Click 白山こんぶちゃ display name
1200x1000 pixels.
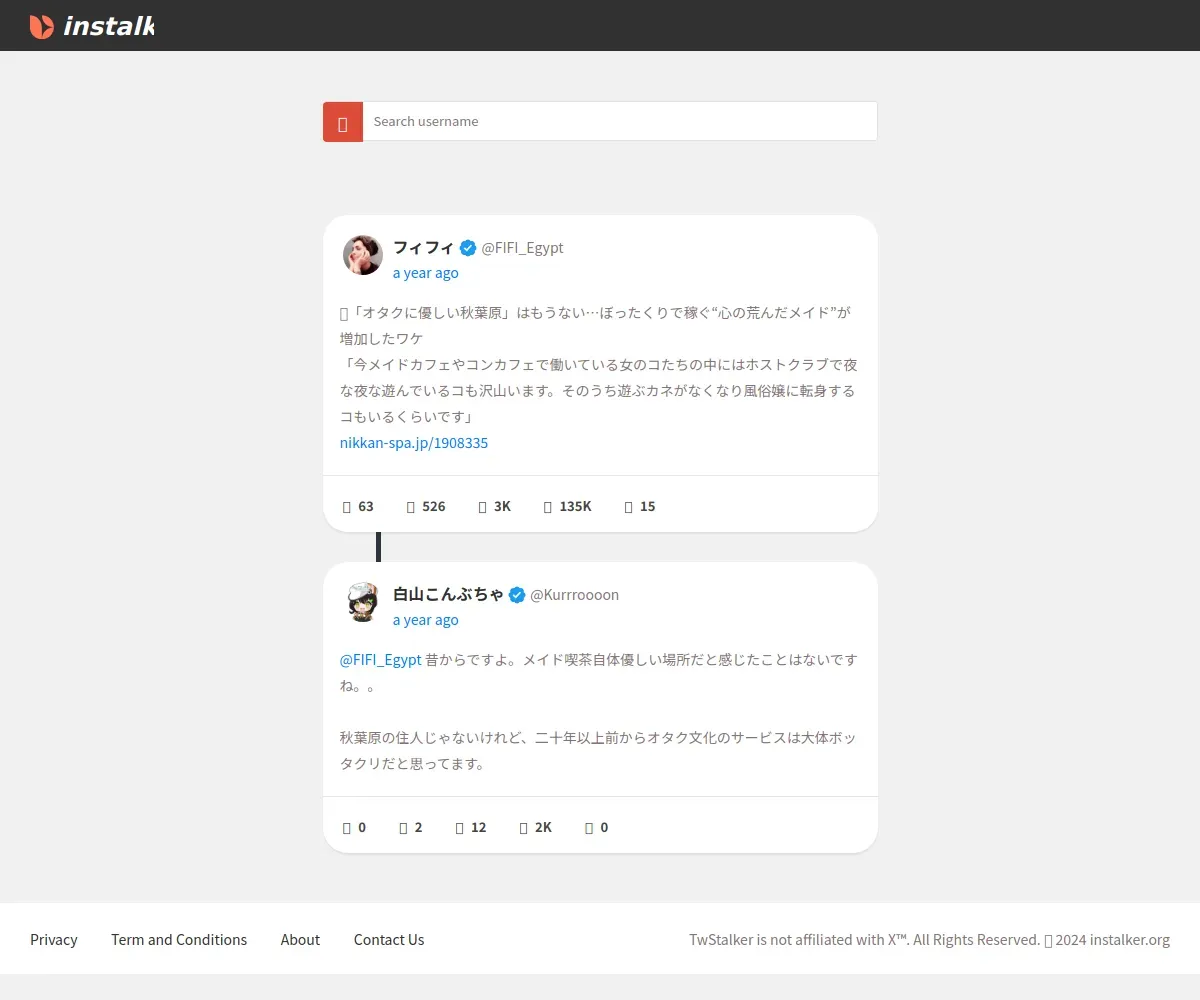(x=448, y=594)
